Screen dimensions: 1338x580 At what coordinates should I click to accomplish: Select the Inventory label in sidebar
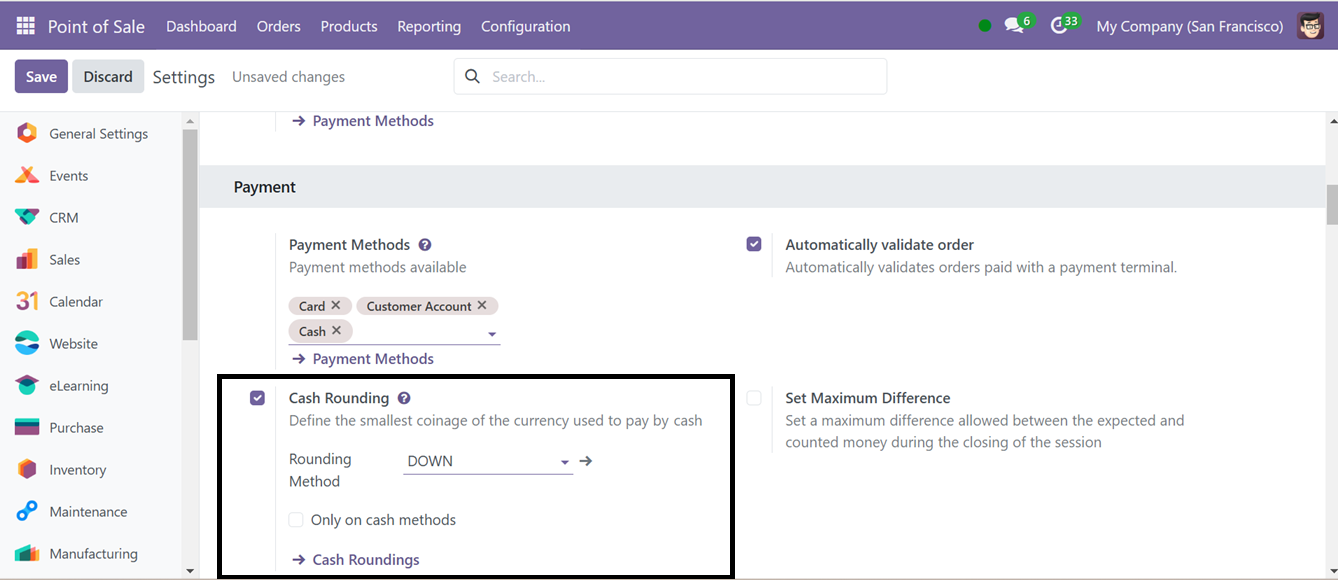click(77, 470)
